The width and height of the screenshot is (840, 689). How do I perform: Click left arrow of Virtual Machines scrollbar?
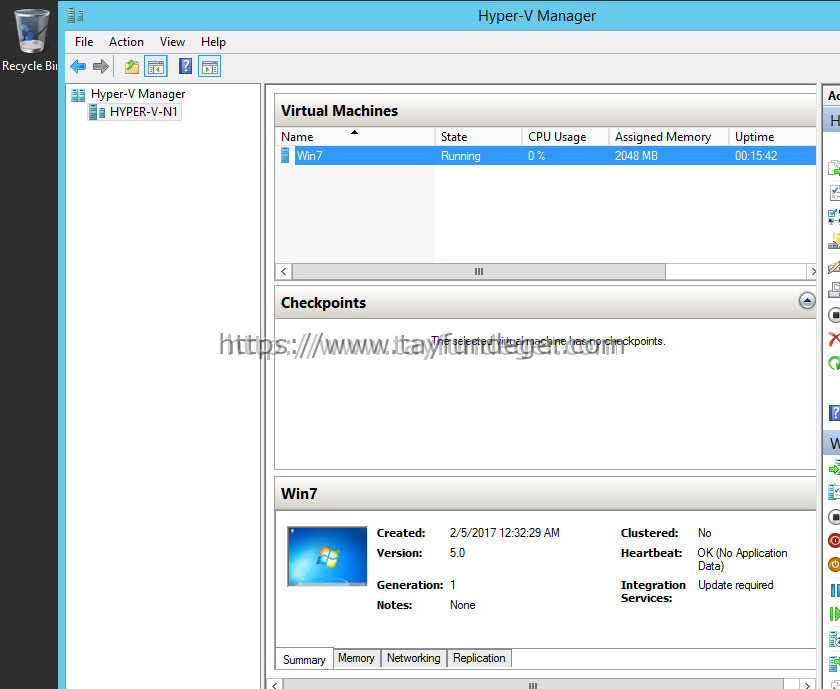(x=284, y=272)
